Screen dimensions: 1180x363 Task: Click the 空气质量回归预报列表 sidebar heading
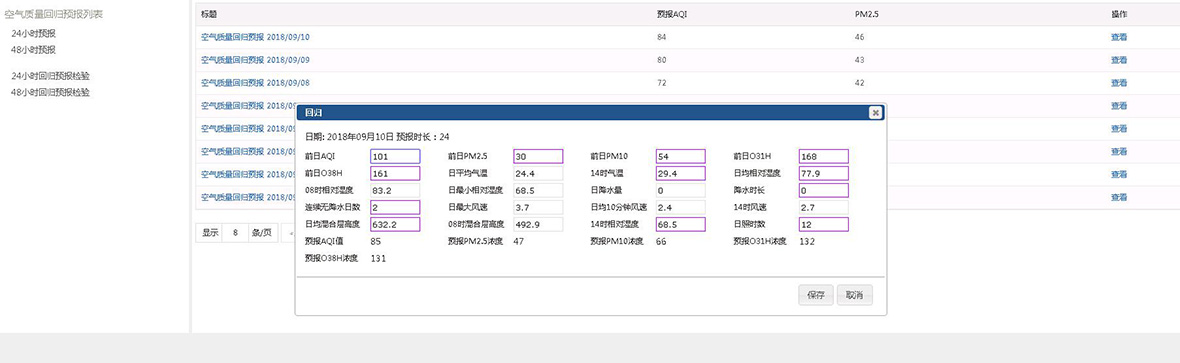coord(53,14)
